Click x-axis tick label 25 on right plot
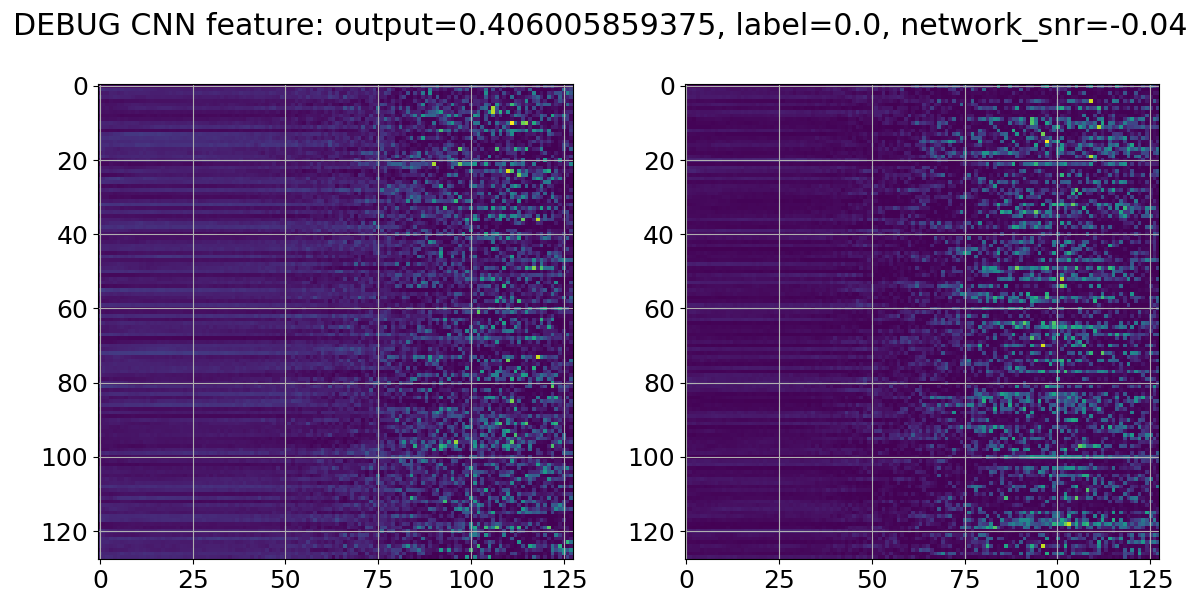 779,578
